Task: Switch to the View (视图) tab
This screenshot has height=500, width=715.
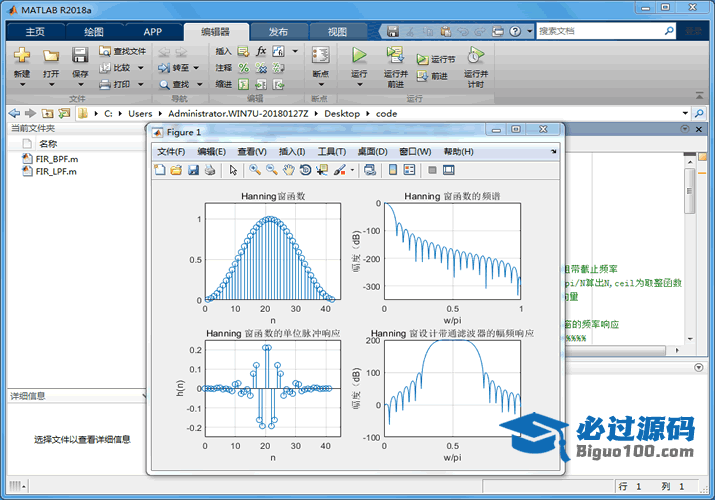Action: point(337,31)
